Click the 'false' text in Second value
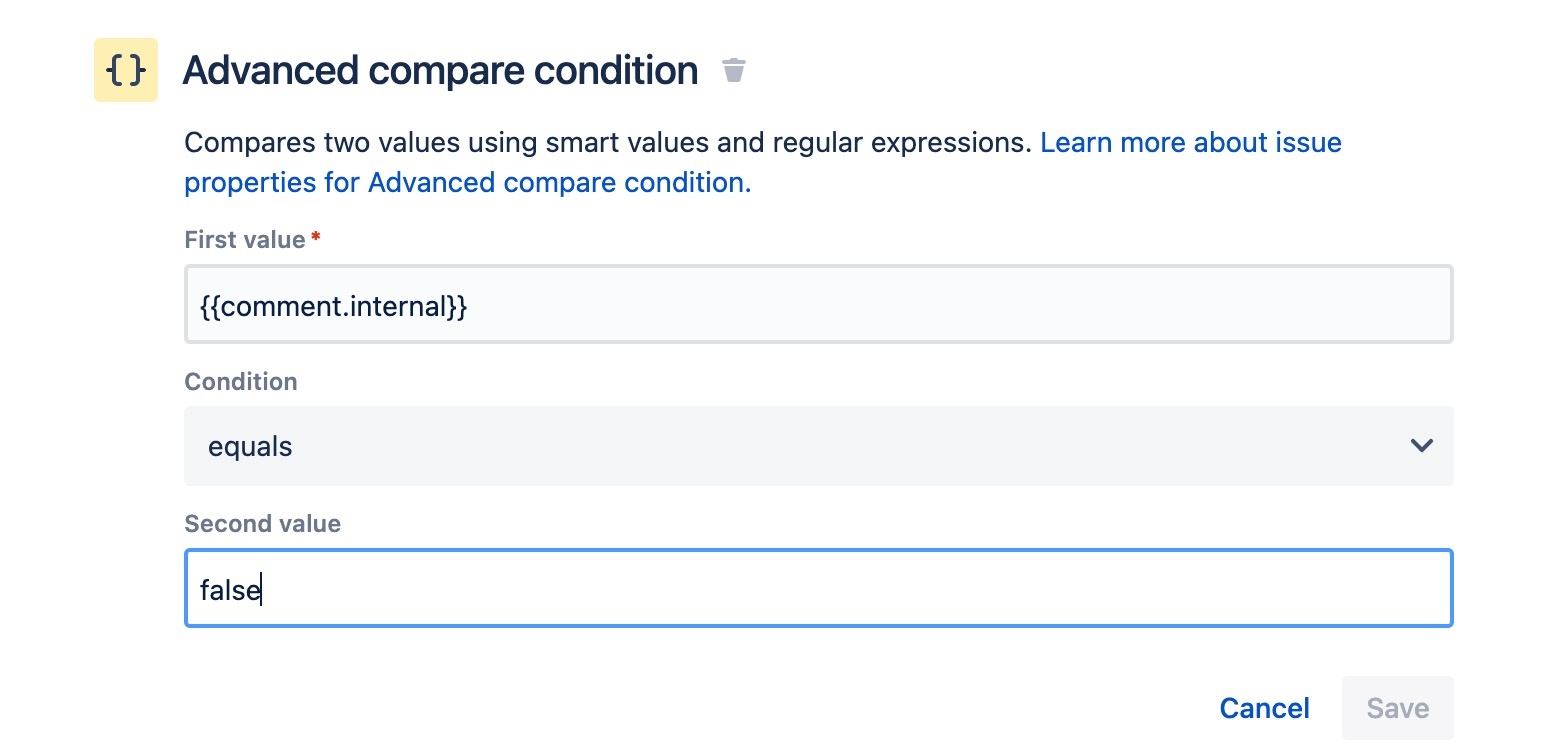 point(229,591)
